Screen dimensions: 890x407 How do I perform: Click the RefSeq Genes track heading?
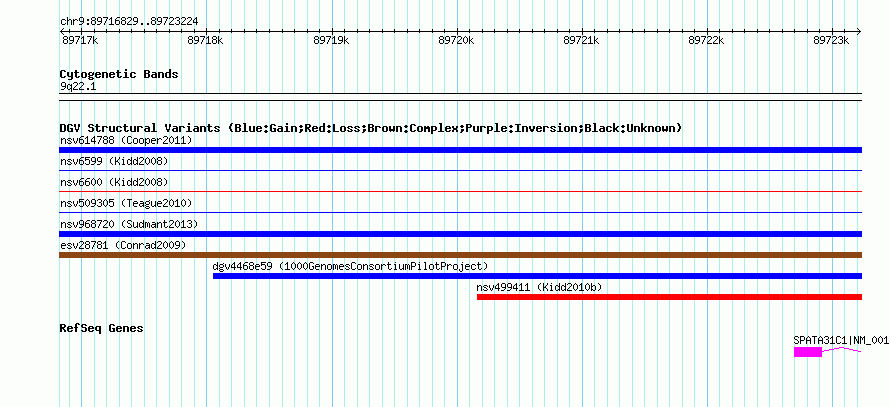tap(101, 329)
